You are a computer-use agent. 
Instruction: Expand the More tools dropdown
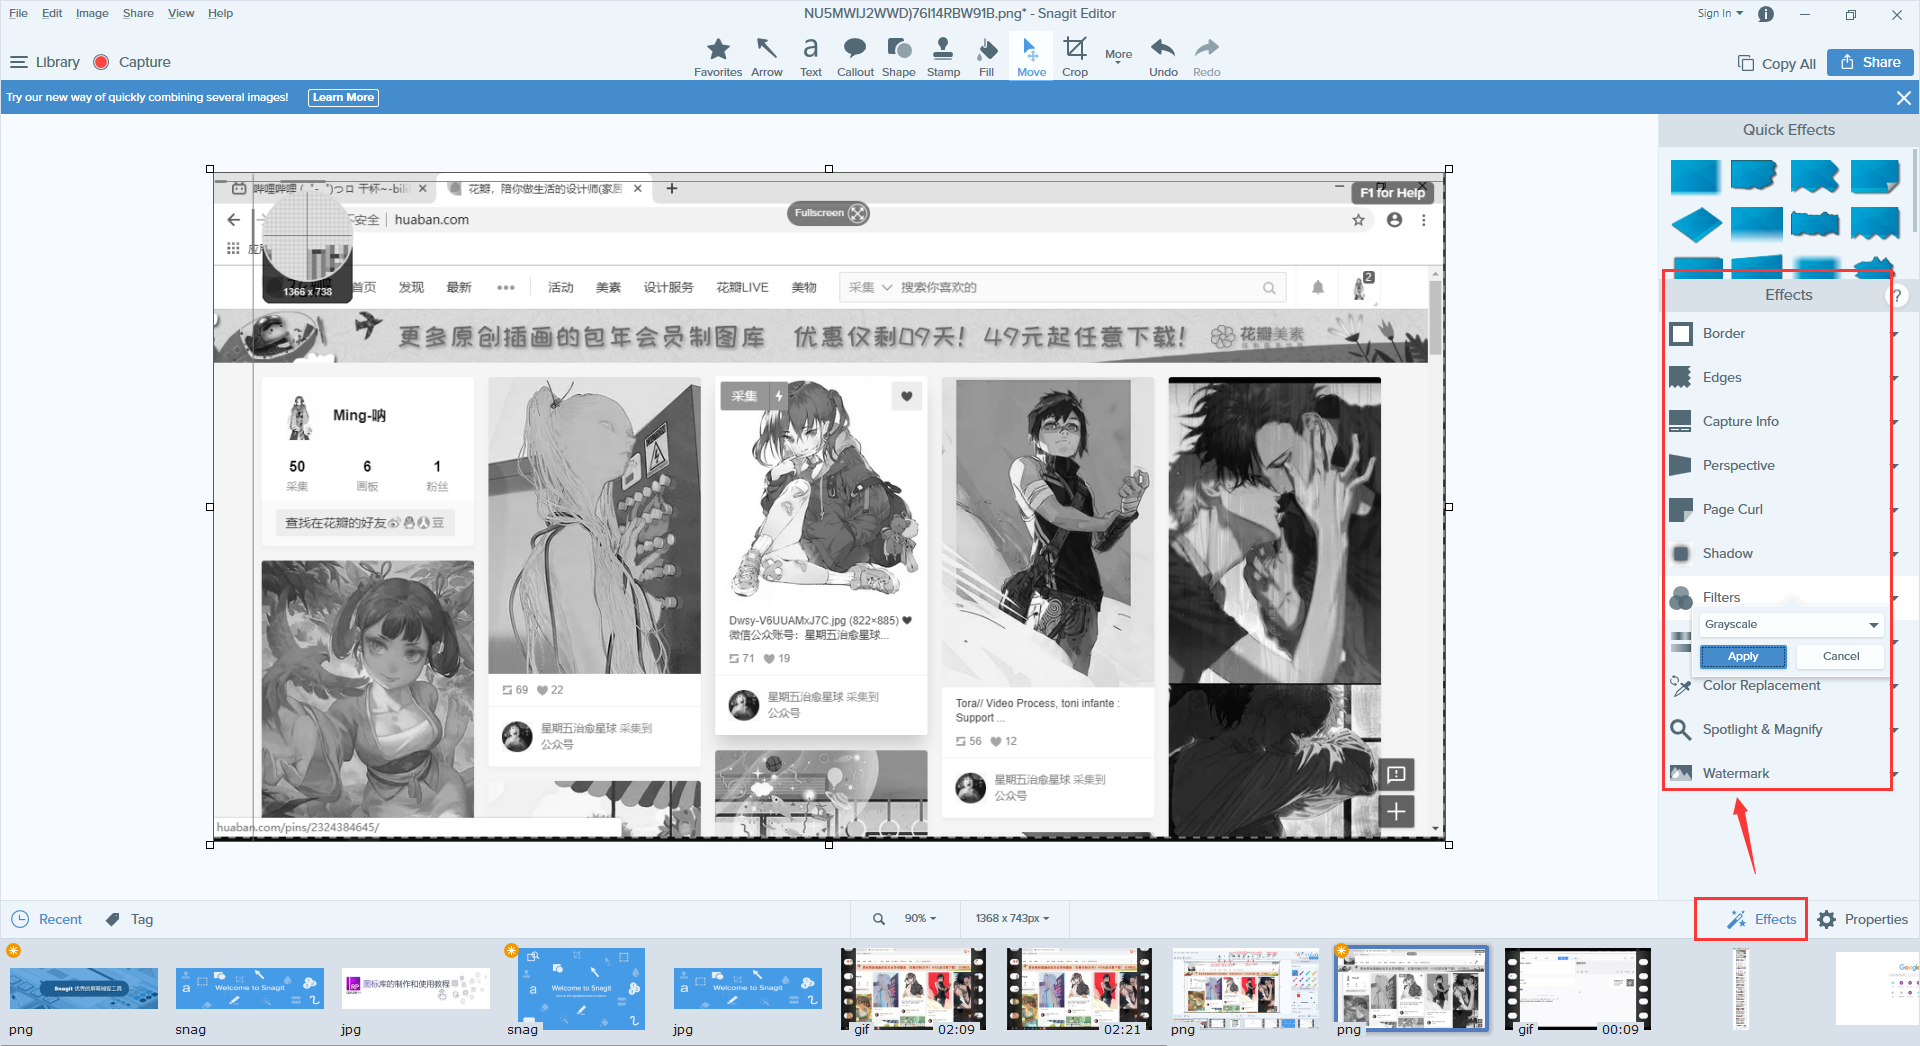click(x=1118, y=56)
